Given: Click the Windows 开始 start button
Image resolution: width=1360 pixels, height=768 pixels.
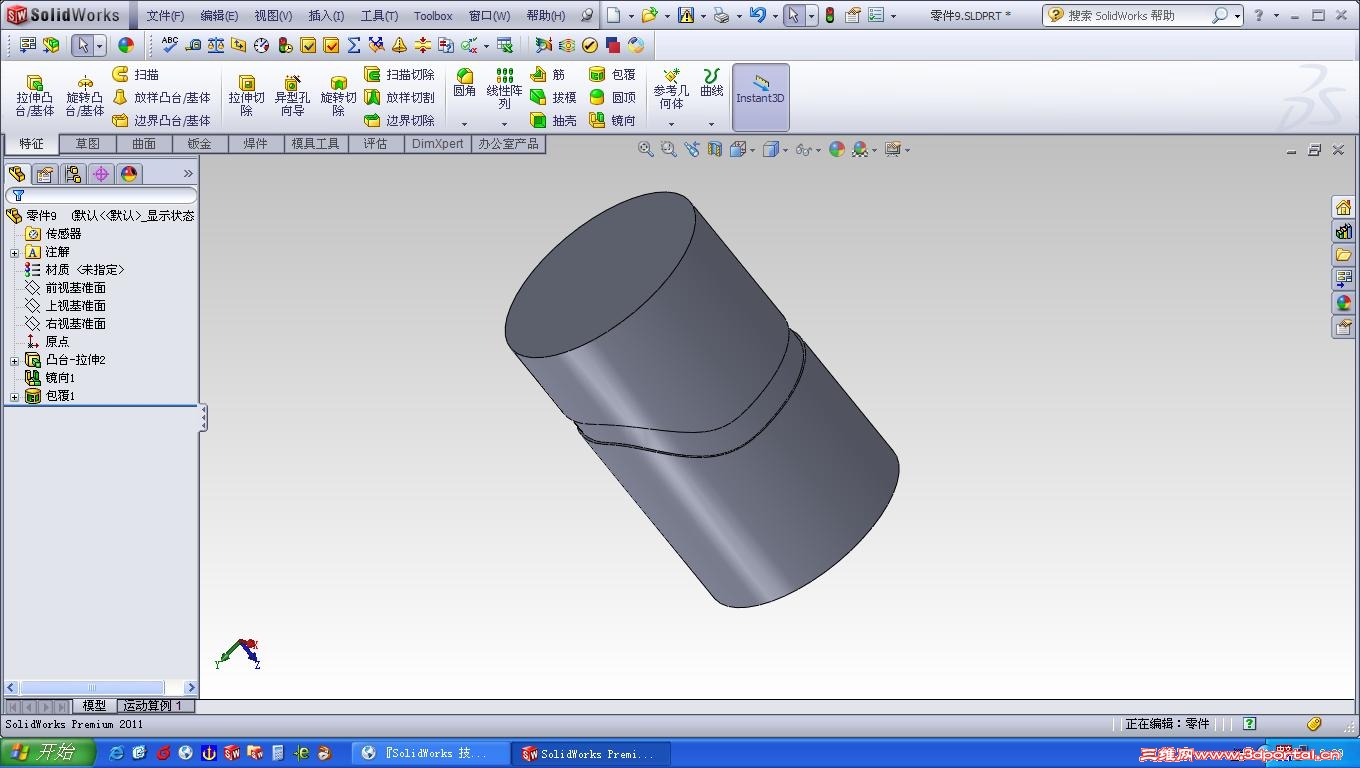Looking at the screenshot, I should click(x=47, y=753).
